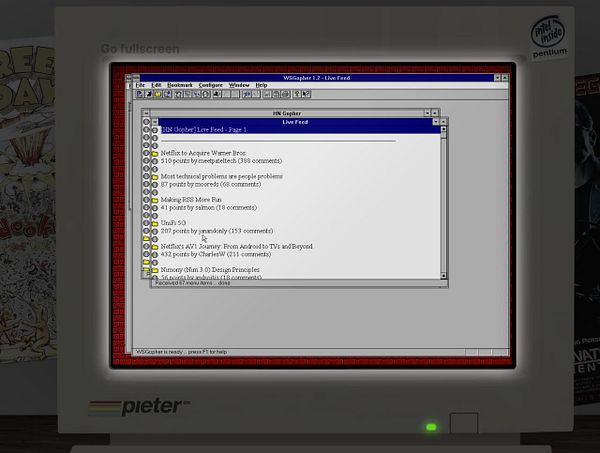Minimize the HN Gopher child window
The image size is (600, 453).
pos(427,113)
